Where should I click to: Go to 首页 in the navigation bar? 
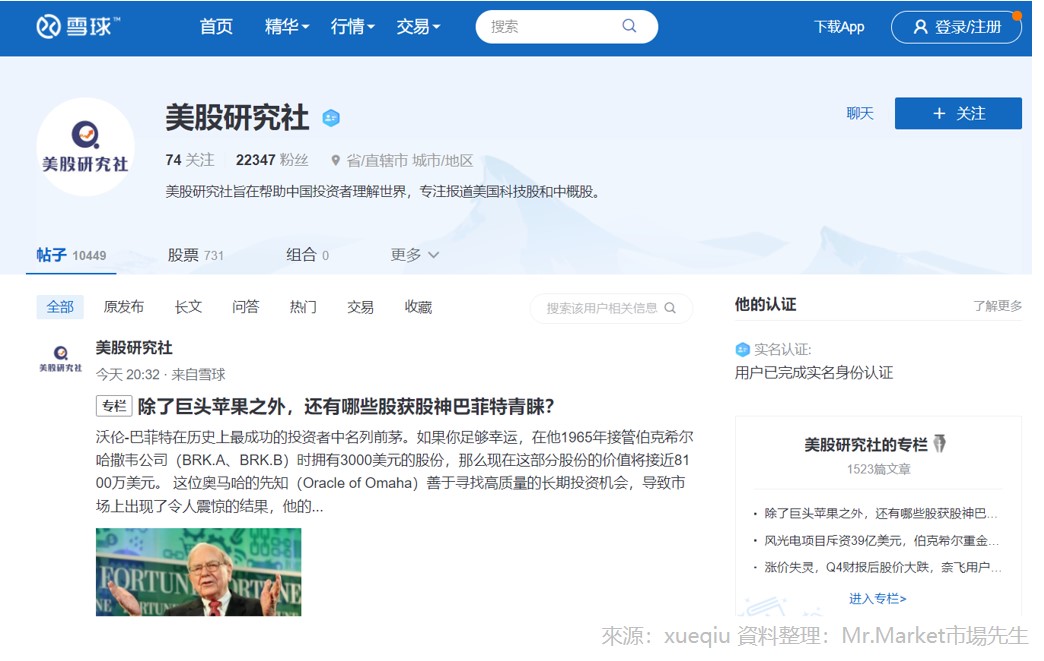click(216, 27)
